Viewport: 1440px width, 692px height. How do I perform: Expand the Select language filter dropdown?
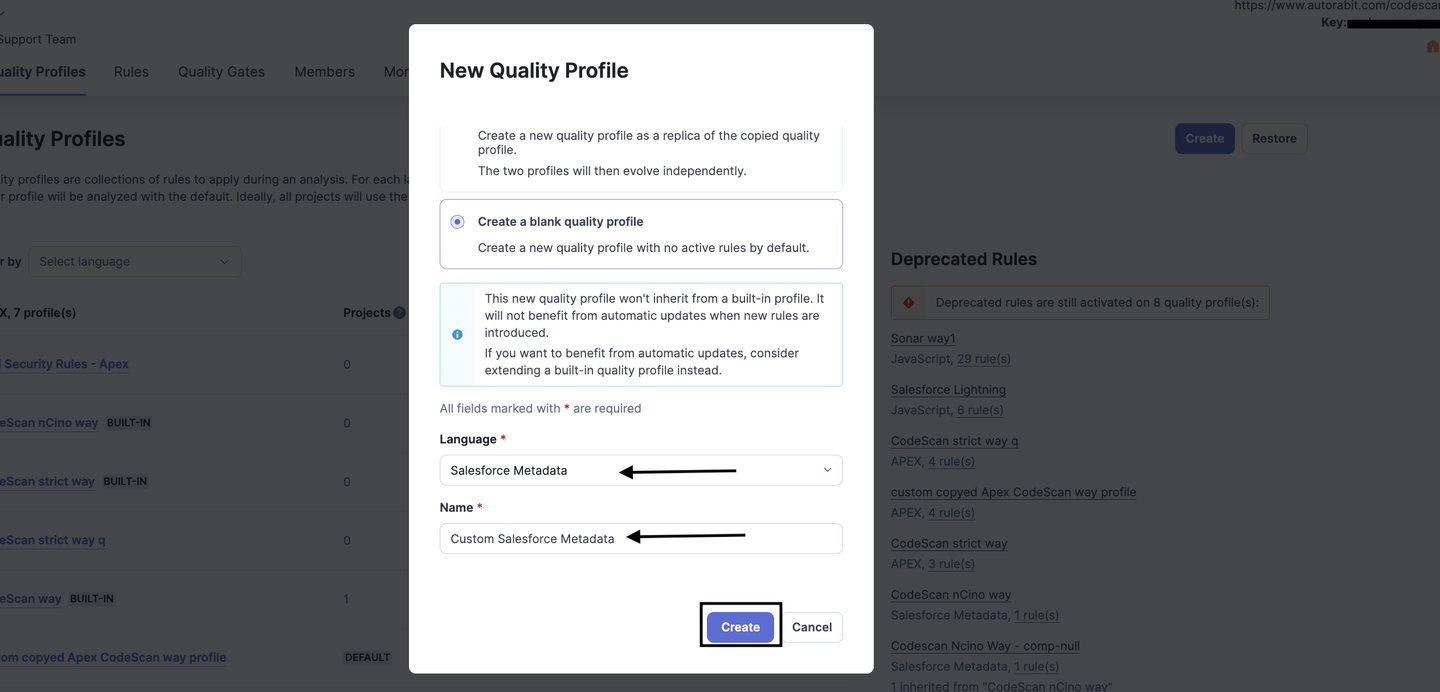[134, 262]
